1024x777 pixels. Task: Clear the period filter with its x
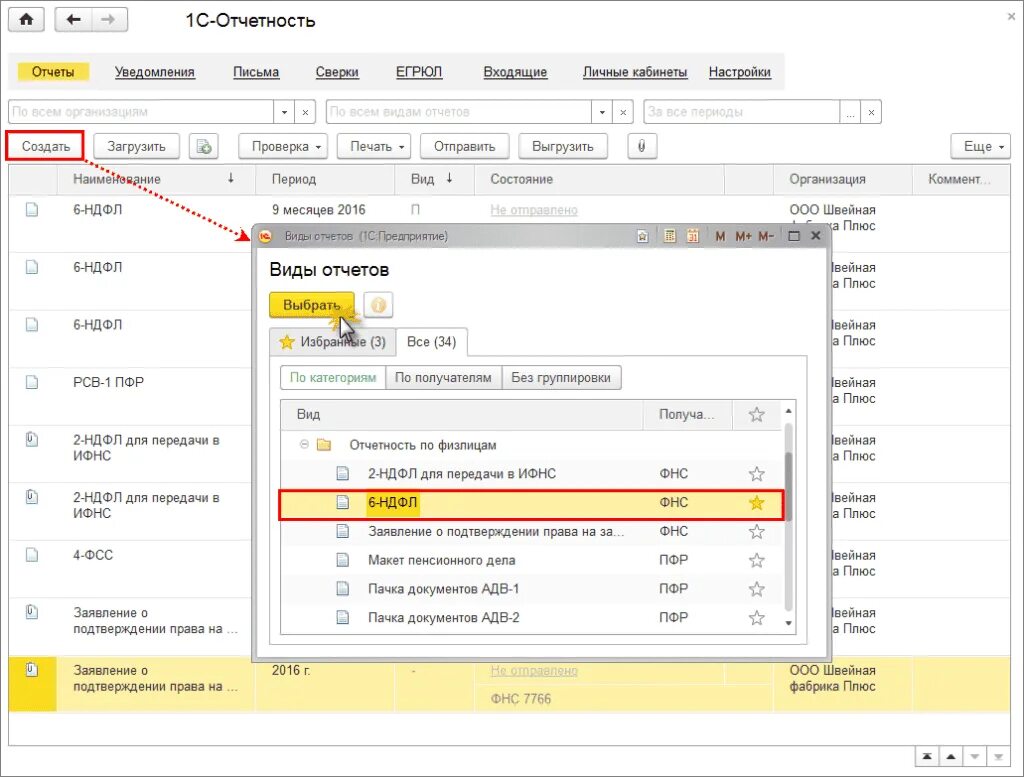tap(871, 112)
